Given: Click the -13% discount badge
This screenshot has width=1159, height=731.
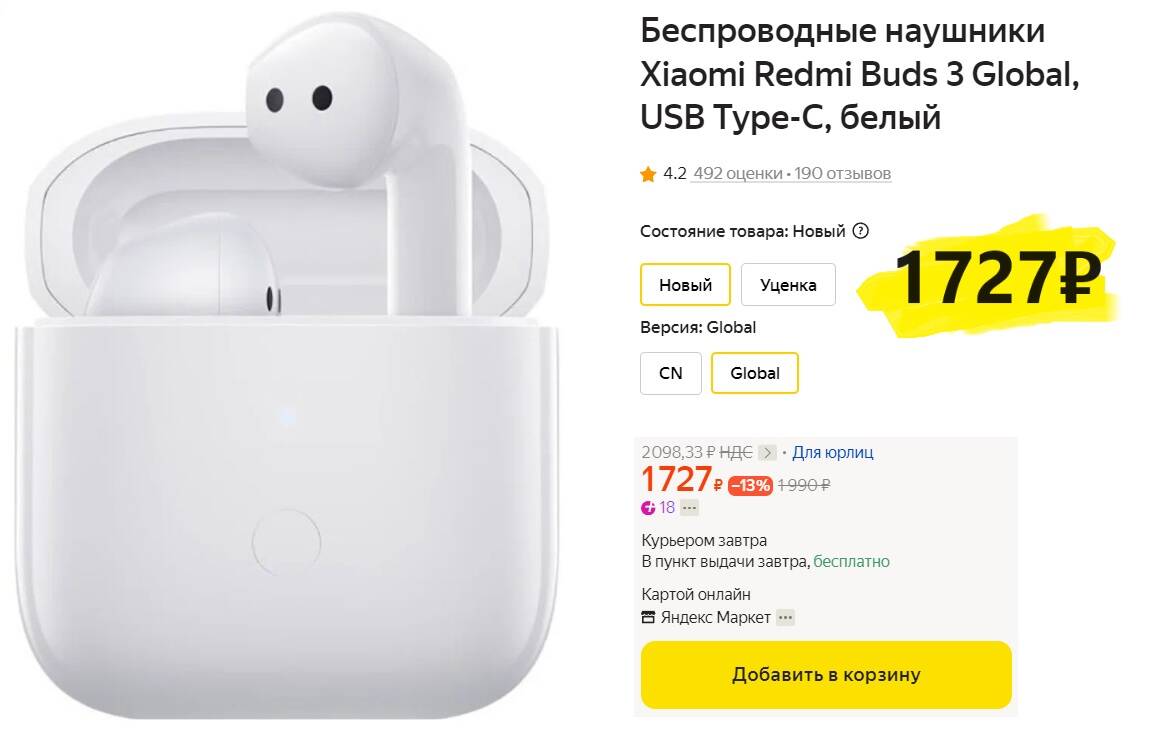Looking at the screenshot, I should point(750,486).
